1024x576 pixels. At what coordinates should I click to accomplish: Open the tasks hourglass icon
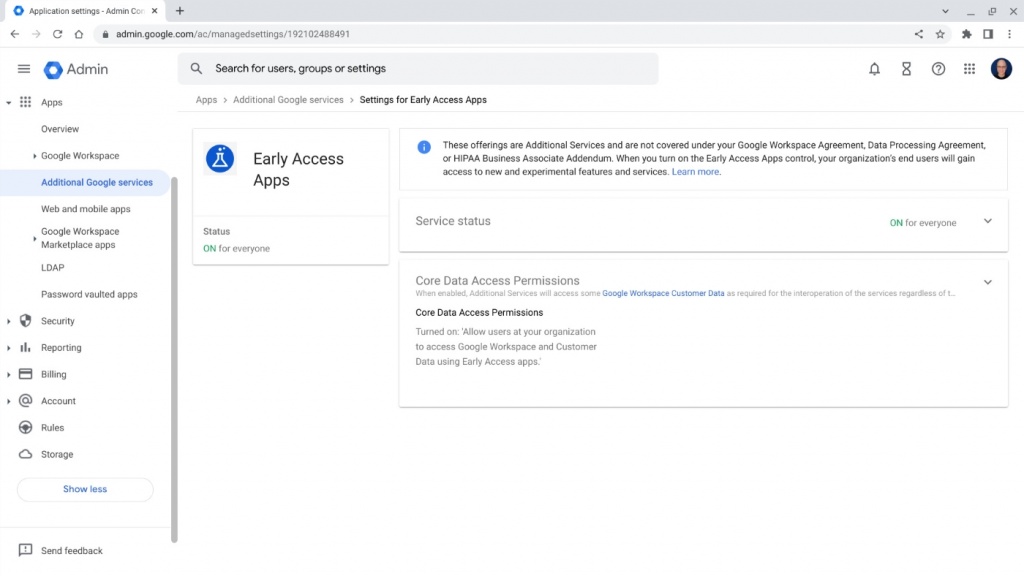(906, 69)
